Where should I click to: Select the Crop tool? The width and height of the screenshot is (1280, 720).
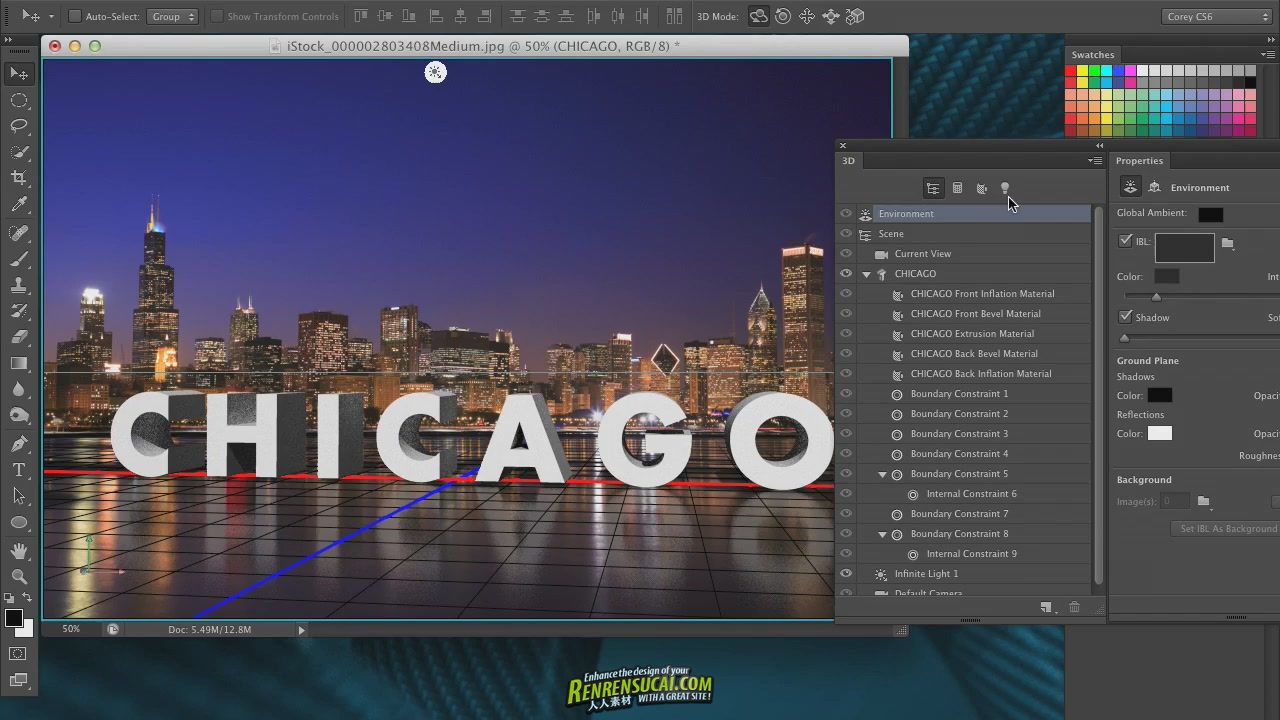point(19,178)
